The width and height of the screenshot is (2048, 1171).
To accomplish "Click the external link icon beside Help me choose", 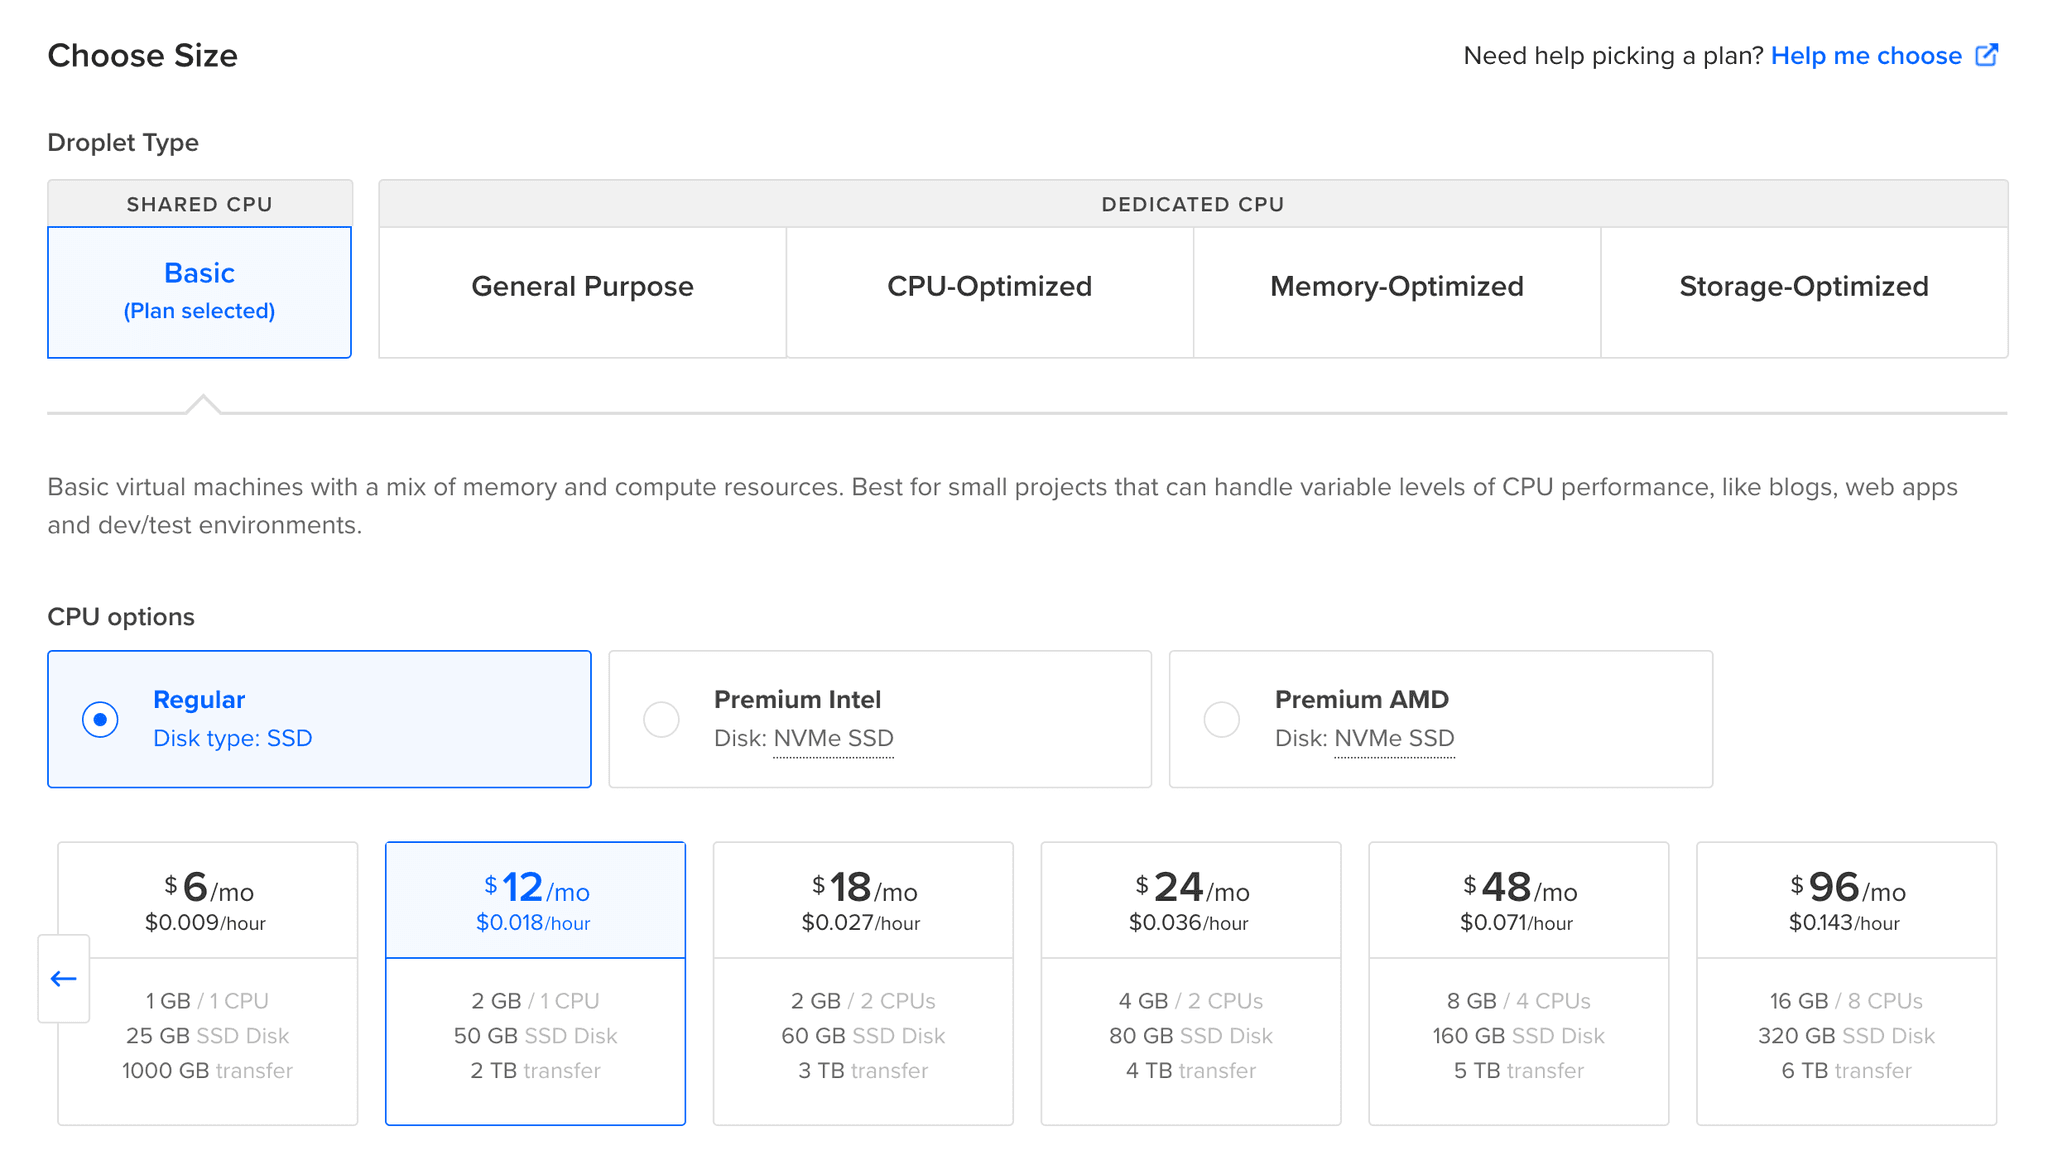I will (1988, 55).
